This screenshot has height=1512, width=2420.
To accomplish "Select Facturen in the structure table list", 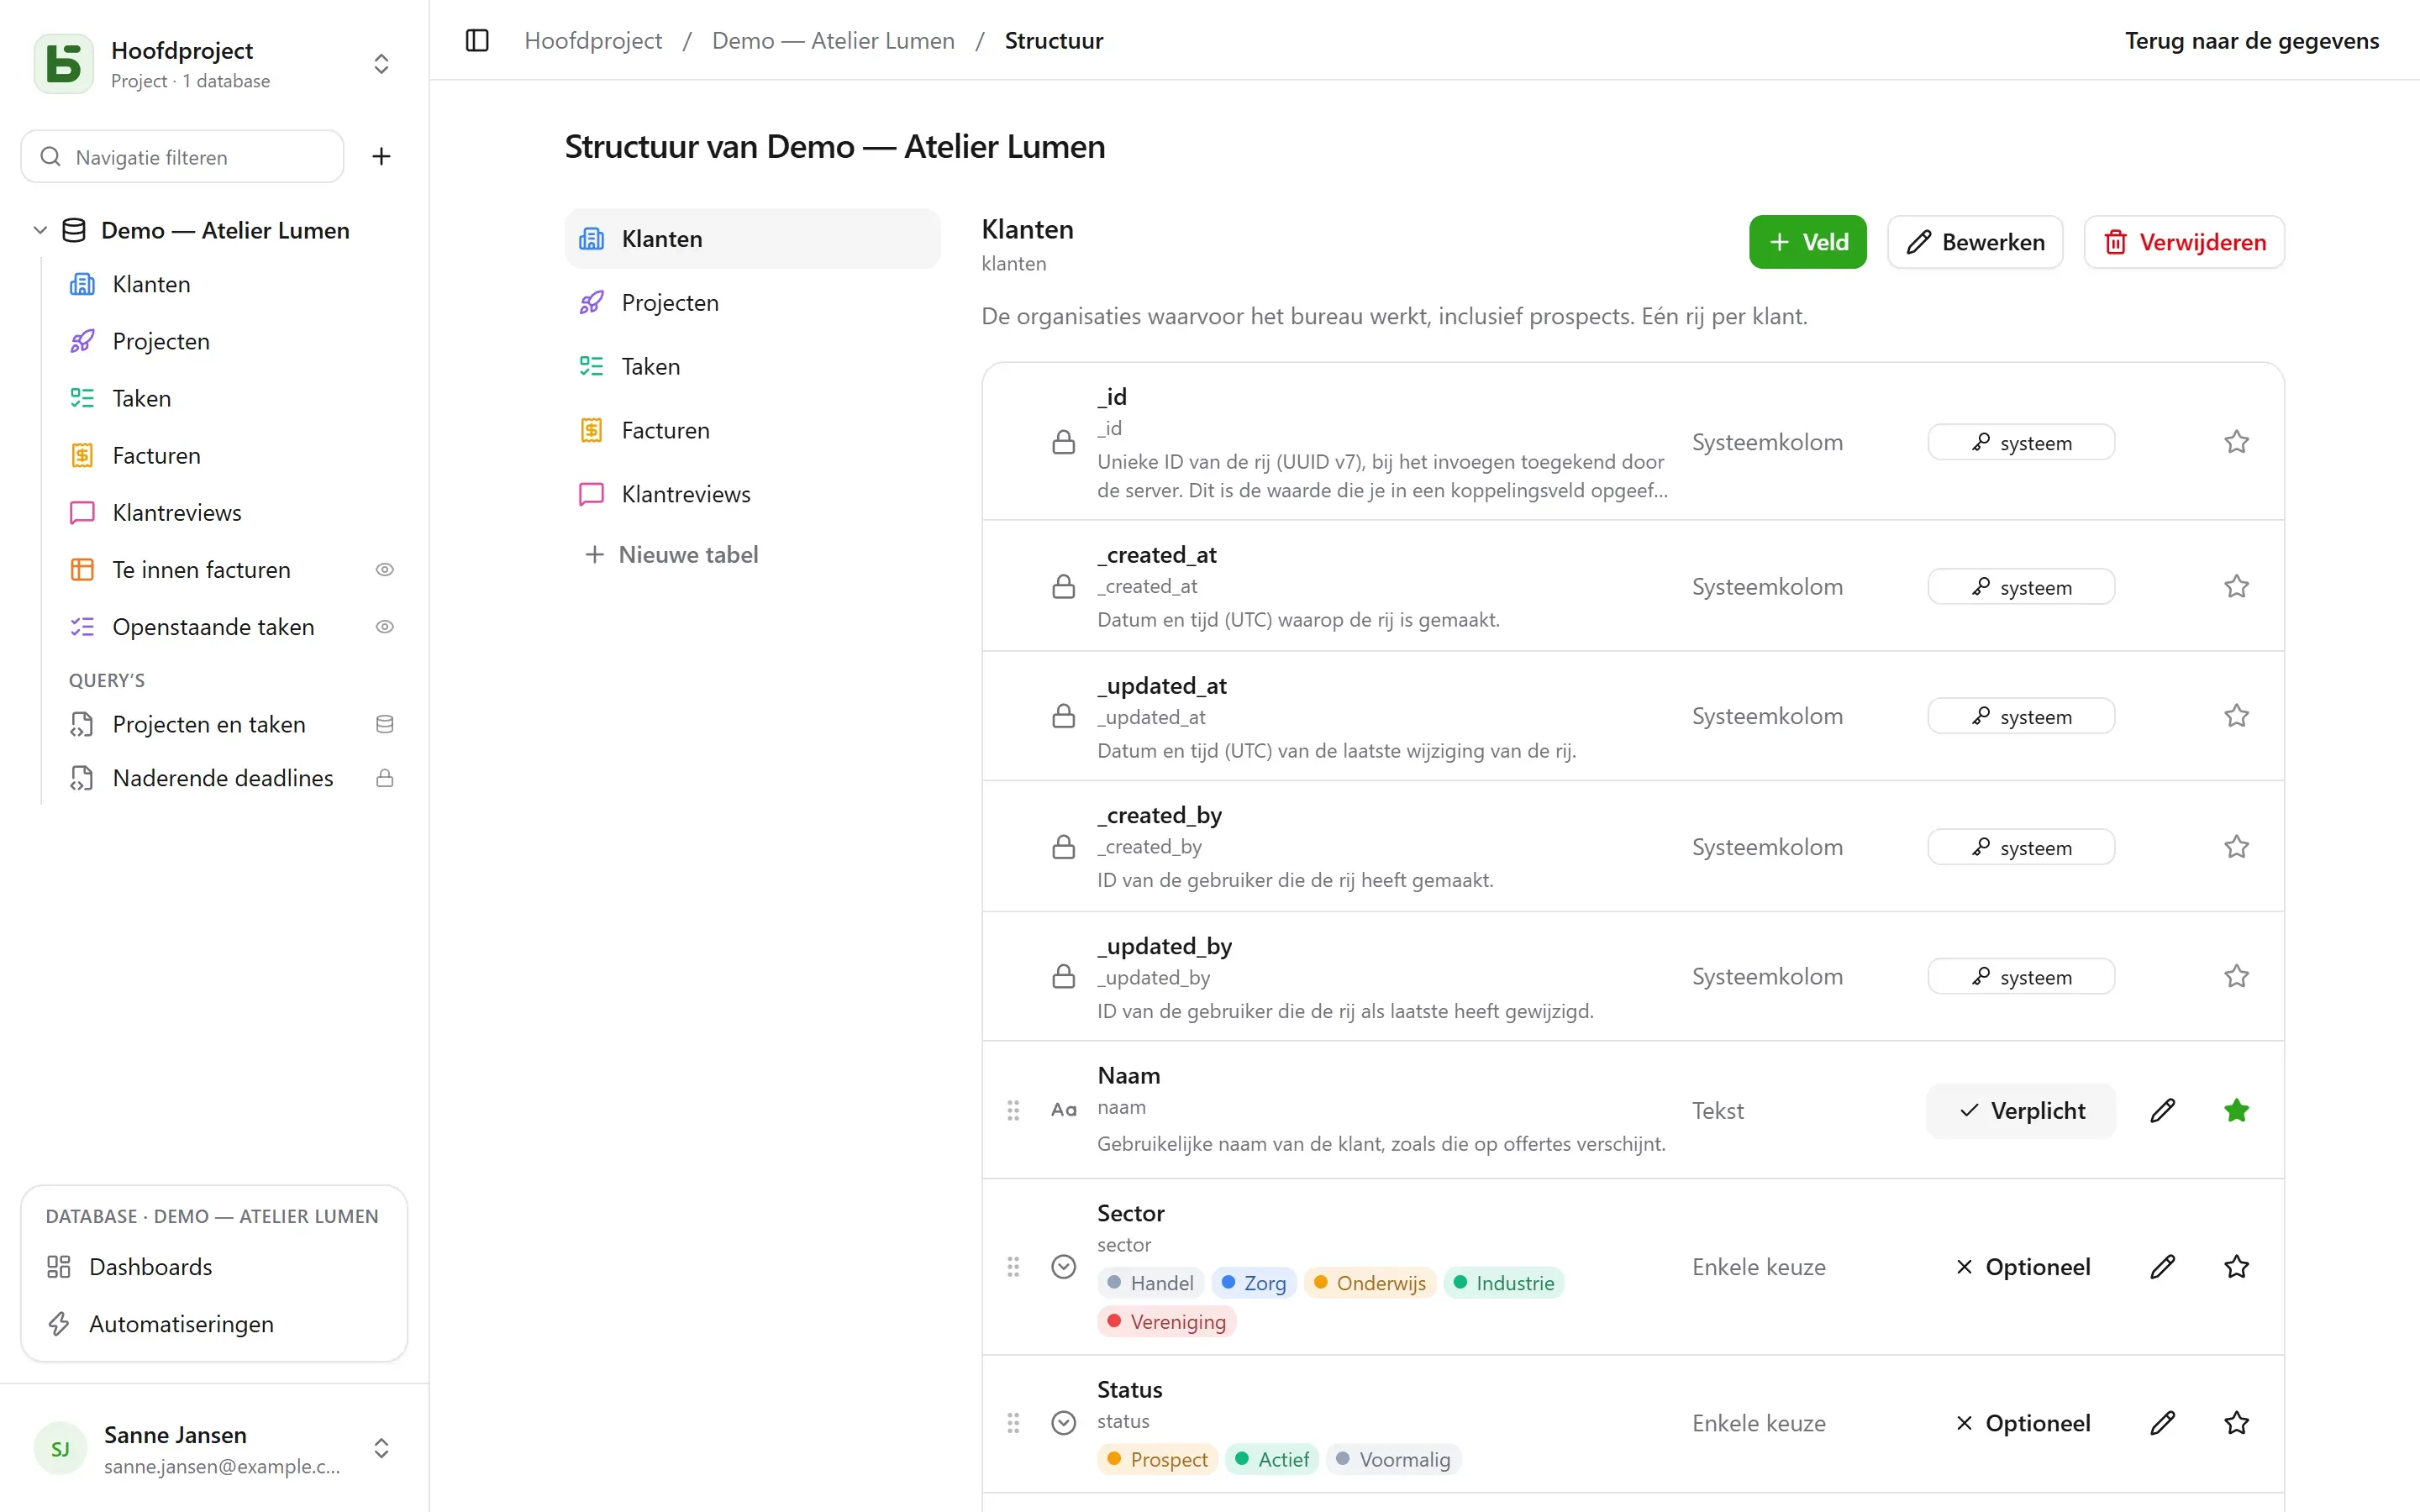I will tap(752, 431).
